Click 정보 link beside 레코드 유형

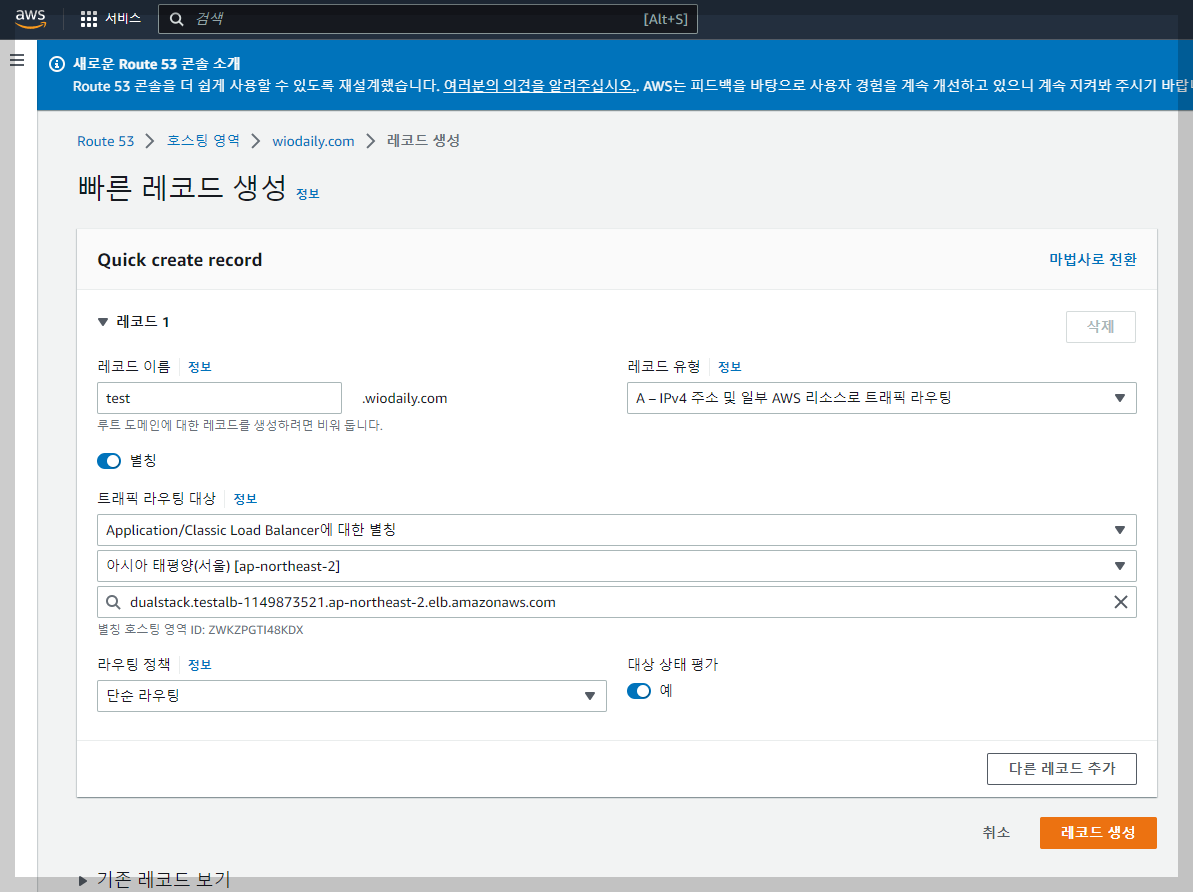pos(730,367)
